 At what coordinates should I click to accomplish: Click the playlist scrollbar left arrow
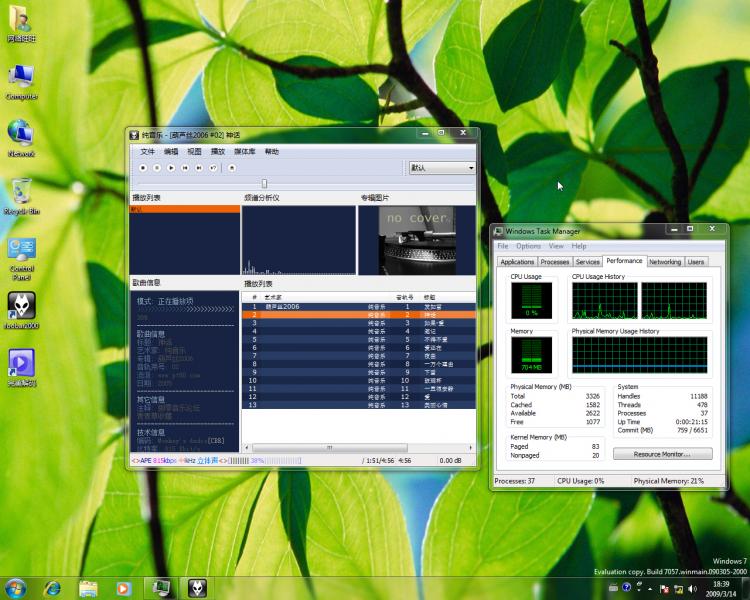(x=246, y=448)
